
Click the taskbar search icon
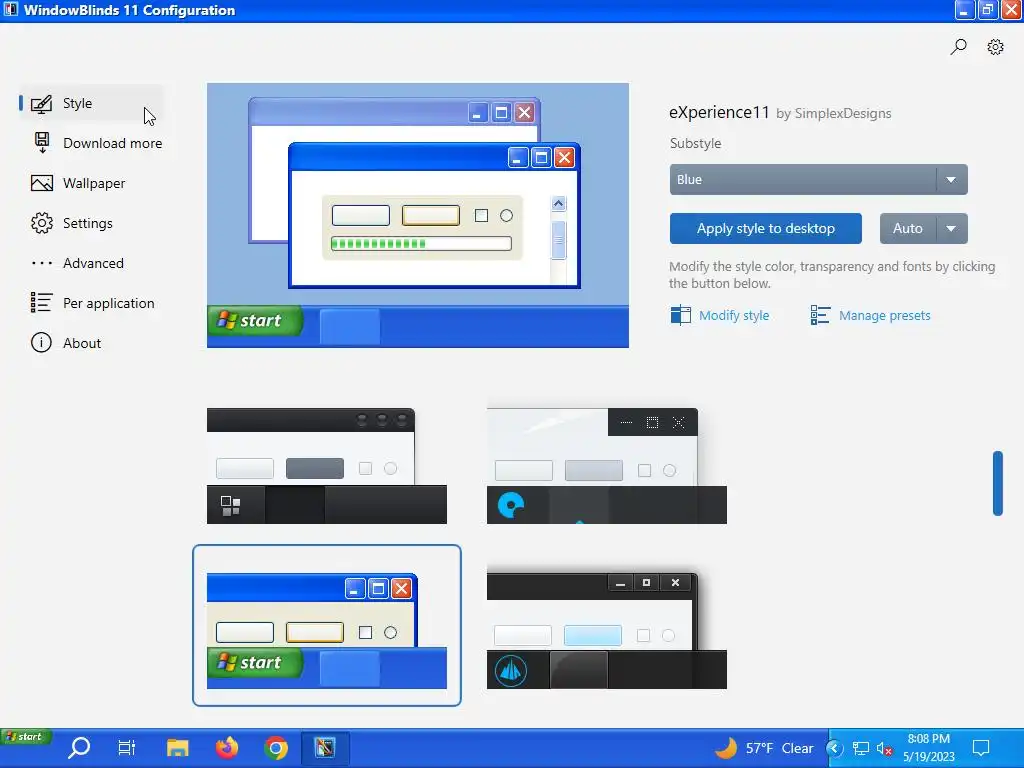[79, 748]
